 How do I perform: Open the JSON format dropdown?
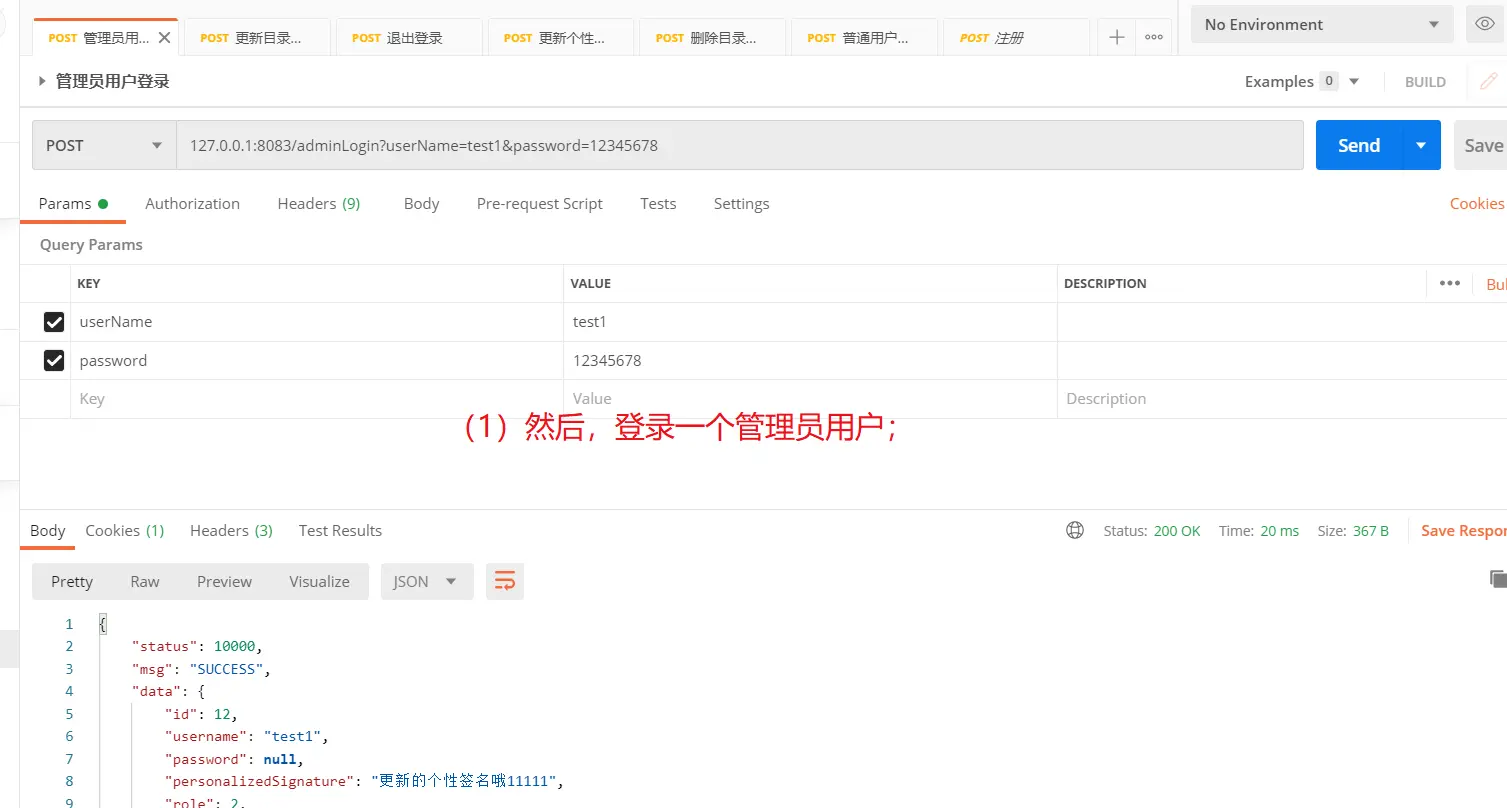(426, 581)
